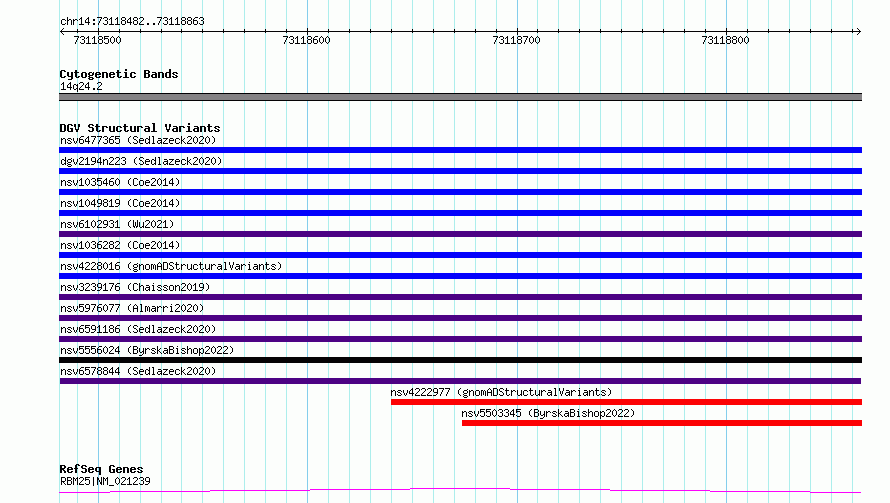Click the RefSeq Genes track title

click(101, 469)
